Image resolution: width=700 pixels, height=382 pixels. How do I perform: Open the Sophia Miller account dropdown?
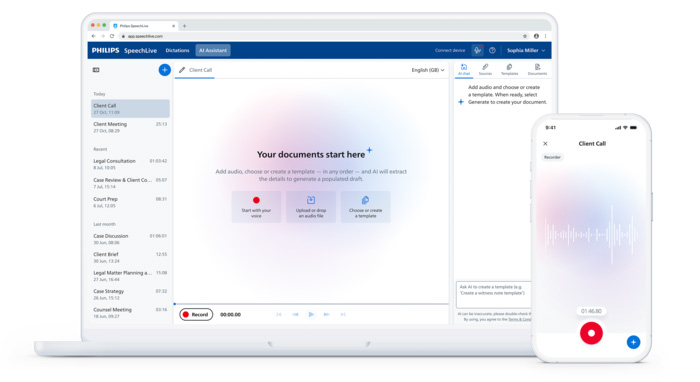click(x=526, y=50)
